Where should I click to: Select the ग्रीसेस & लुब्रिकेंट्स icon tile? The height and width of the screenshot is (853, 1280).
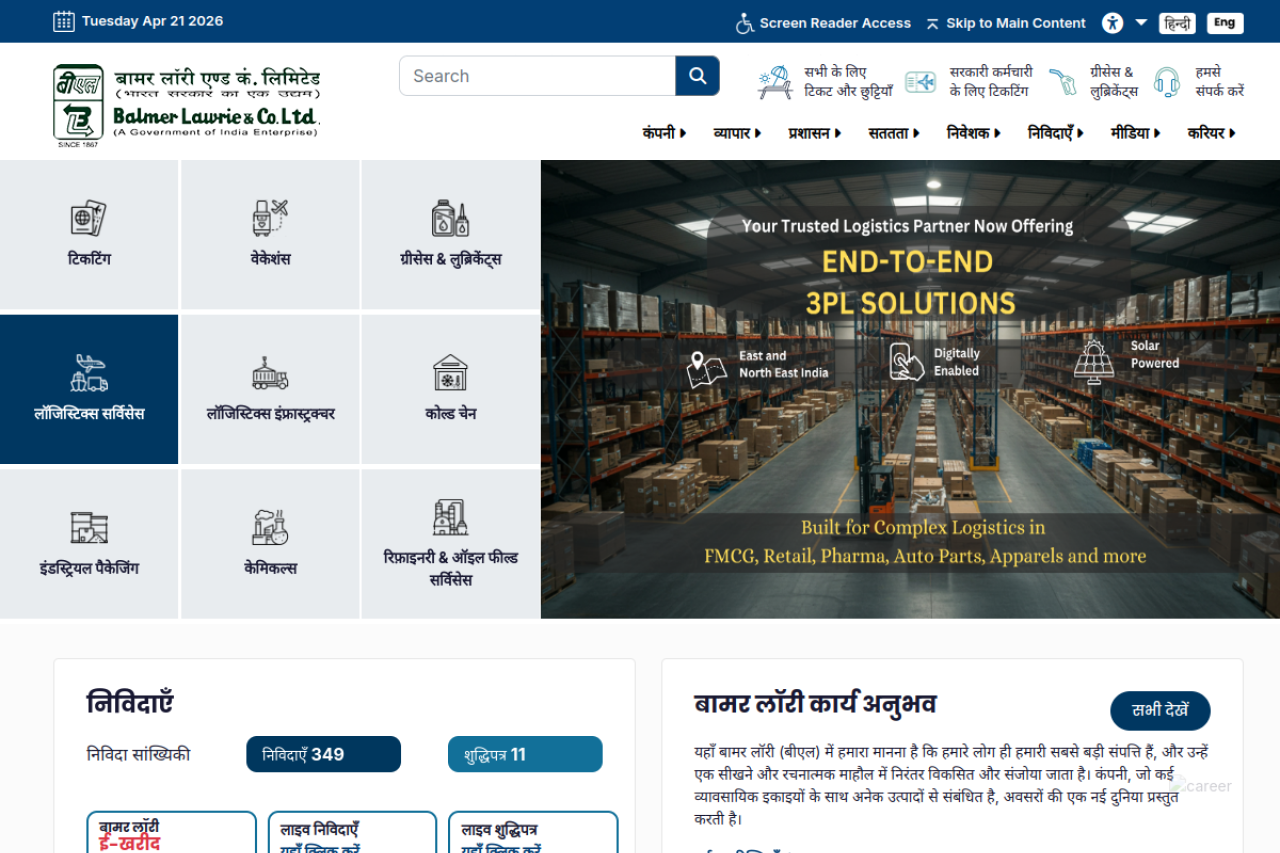450,235
